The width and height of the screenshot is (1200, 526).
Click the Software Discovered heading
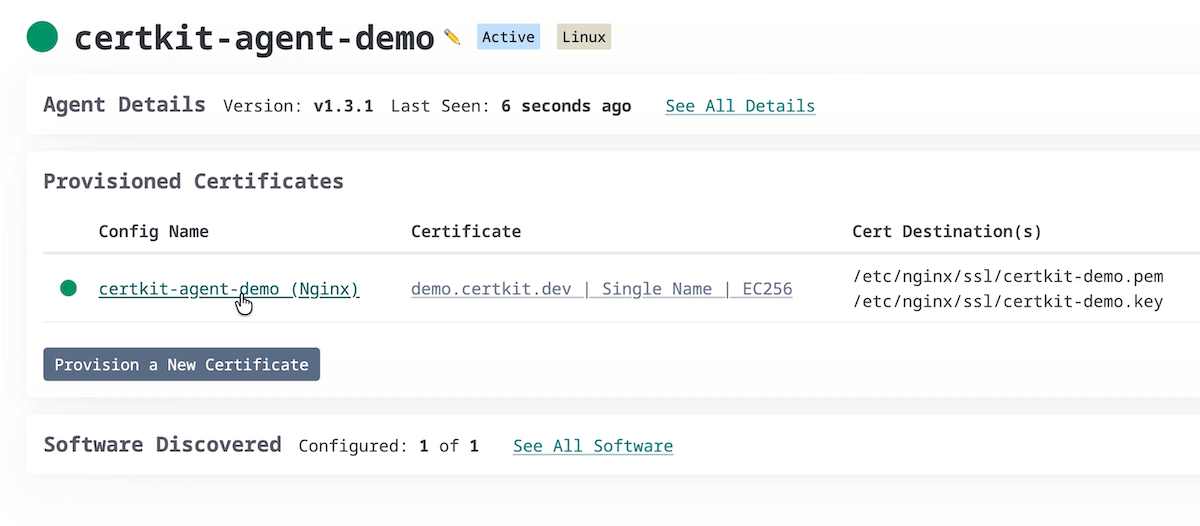[162, 445]
